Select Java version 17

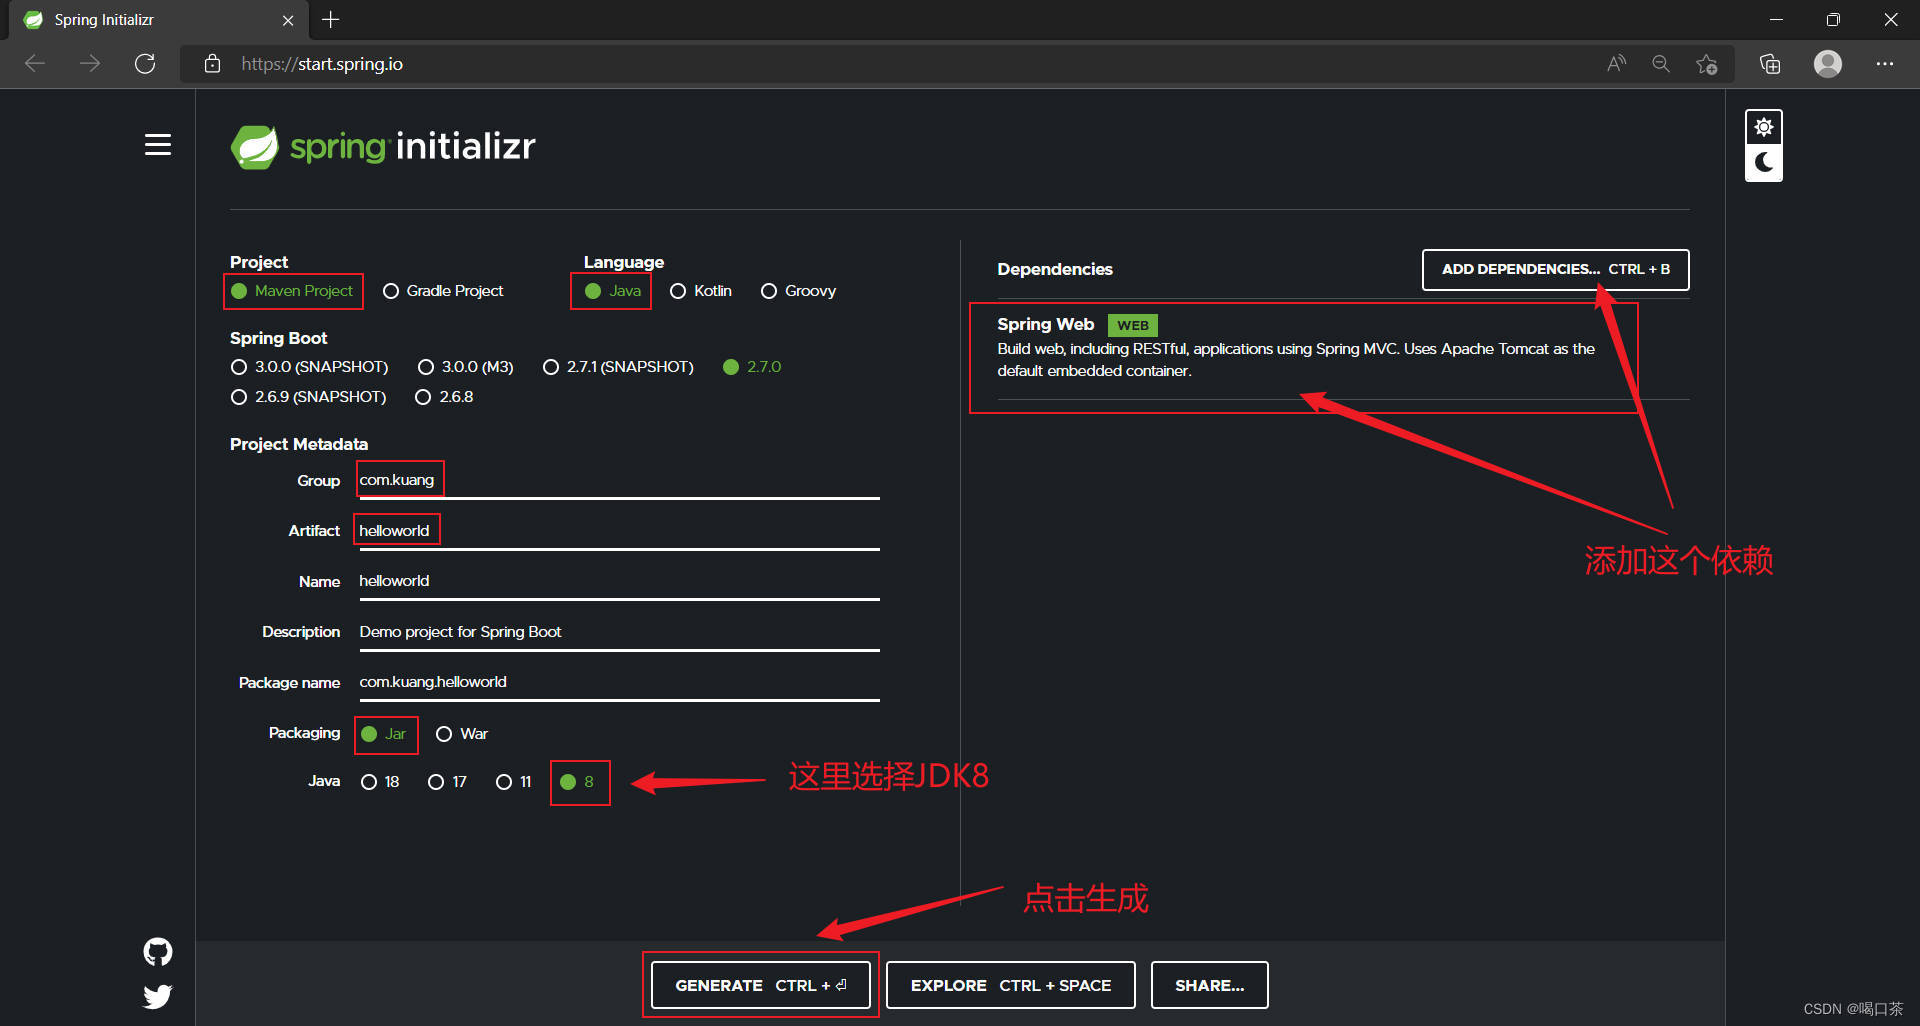tap(447, 782)
